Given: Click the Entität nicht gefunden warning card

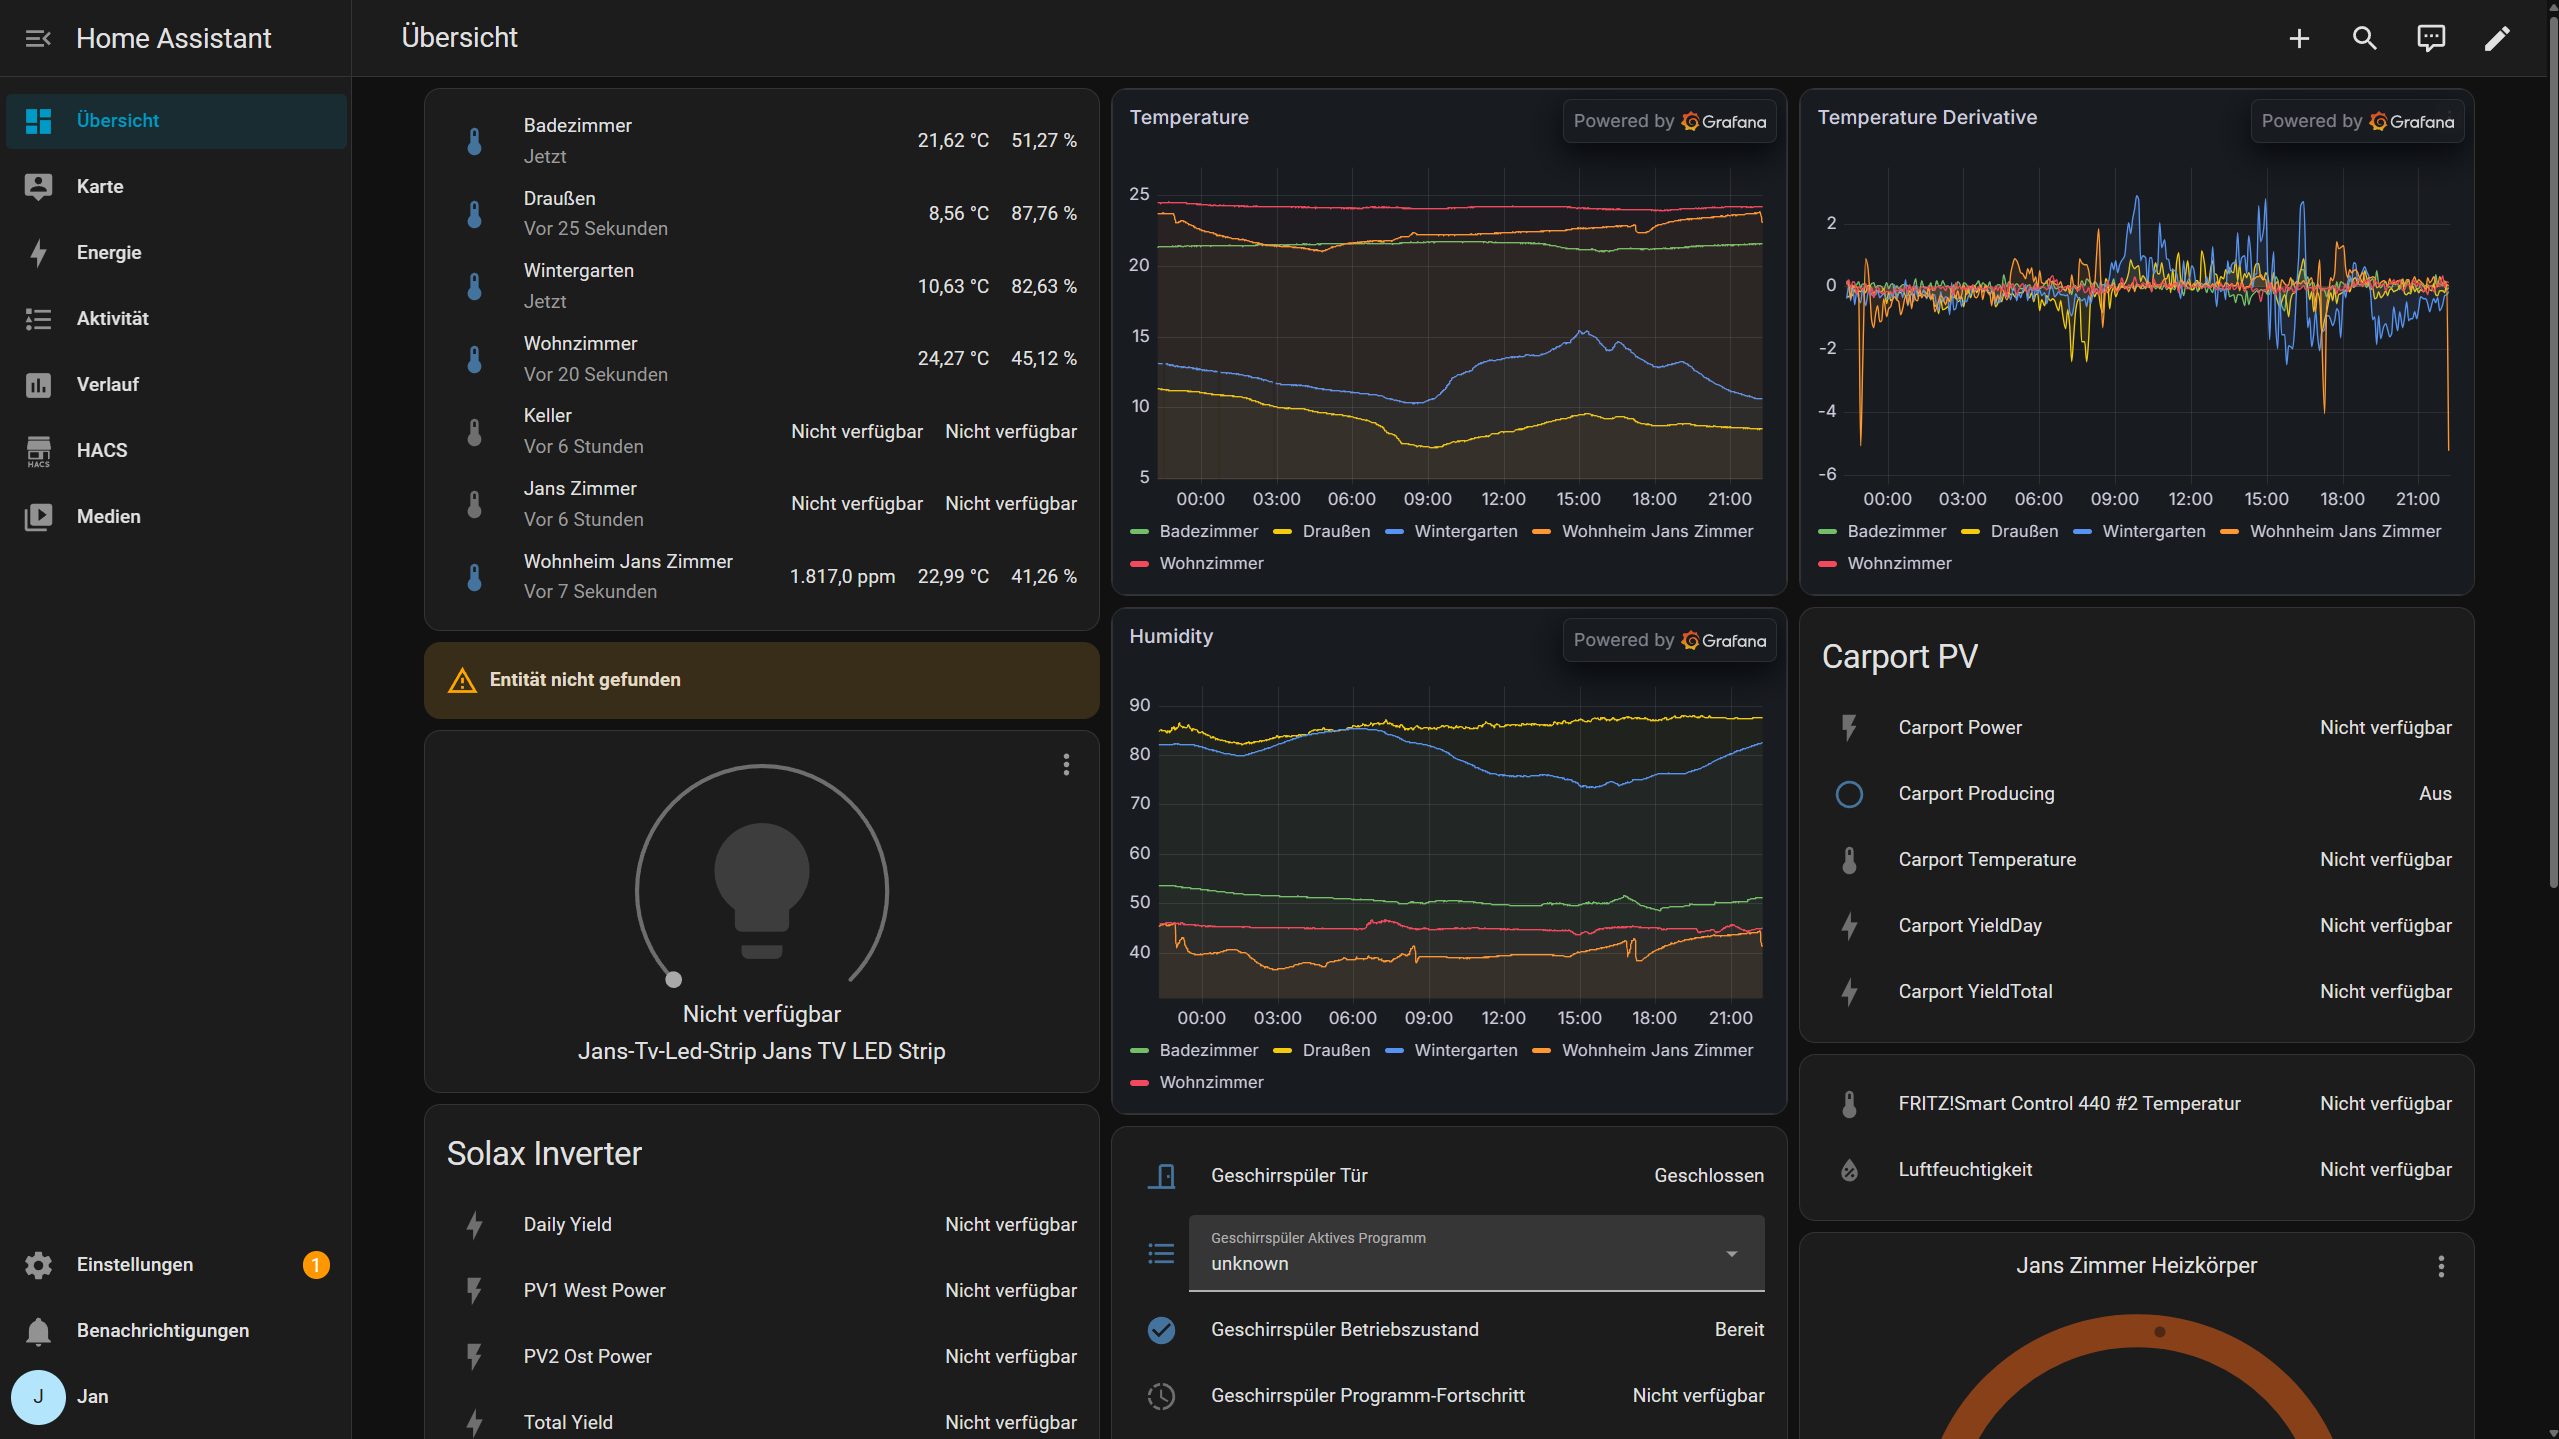Looking at the screenshot, I should coord(762,680).
